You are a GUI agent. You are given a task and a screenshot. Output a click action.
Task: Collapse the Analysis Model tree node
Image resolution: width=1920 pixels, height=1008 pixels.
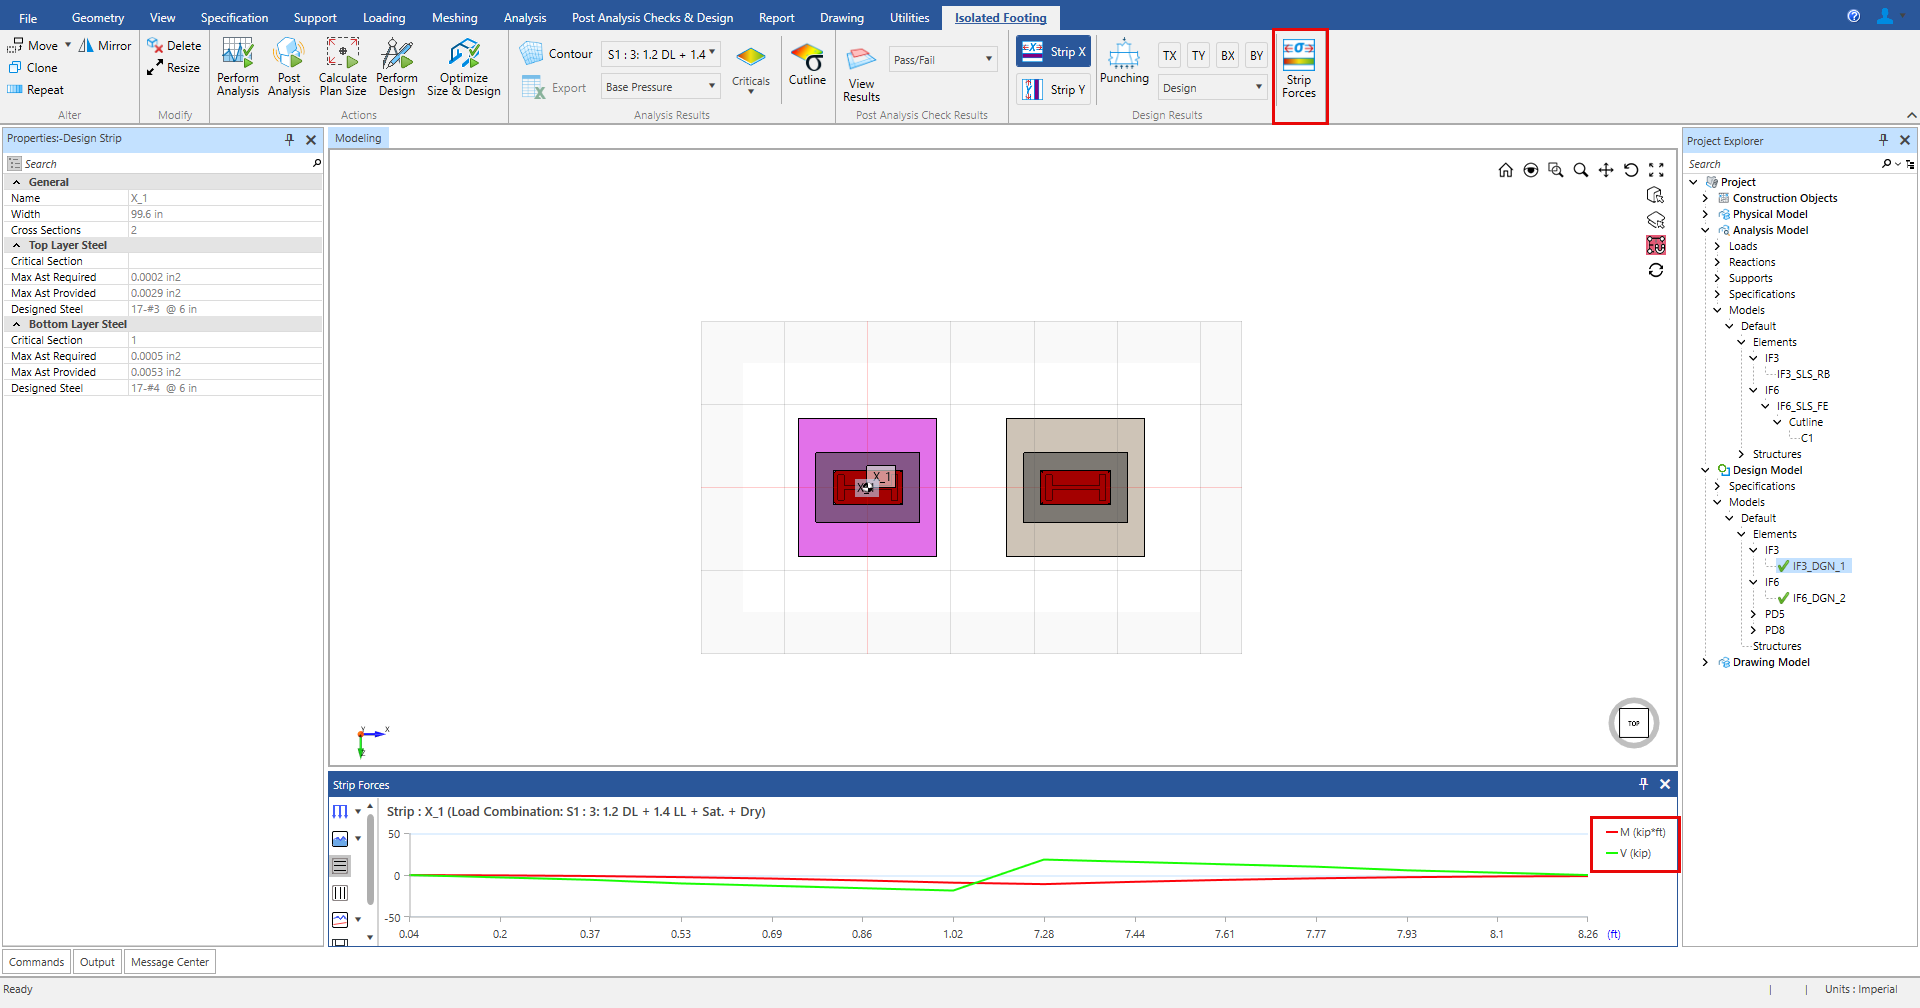1705,230
